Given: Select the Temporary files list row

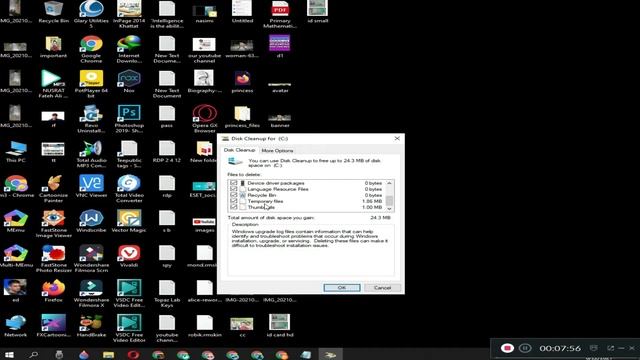Looking at the screenshot, I should [x=307, y=201].
